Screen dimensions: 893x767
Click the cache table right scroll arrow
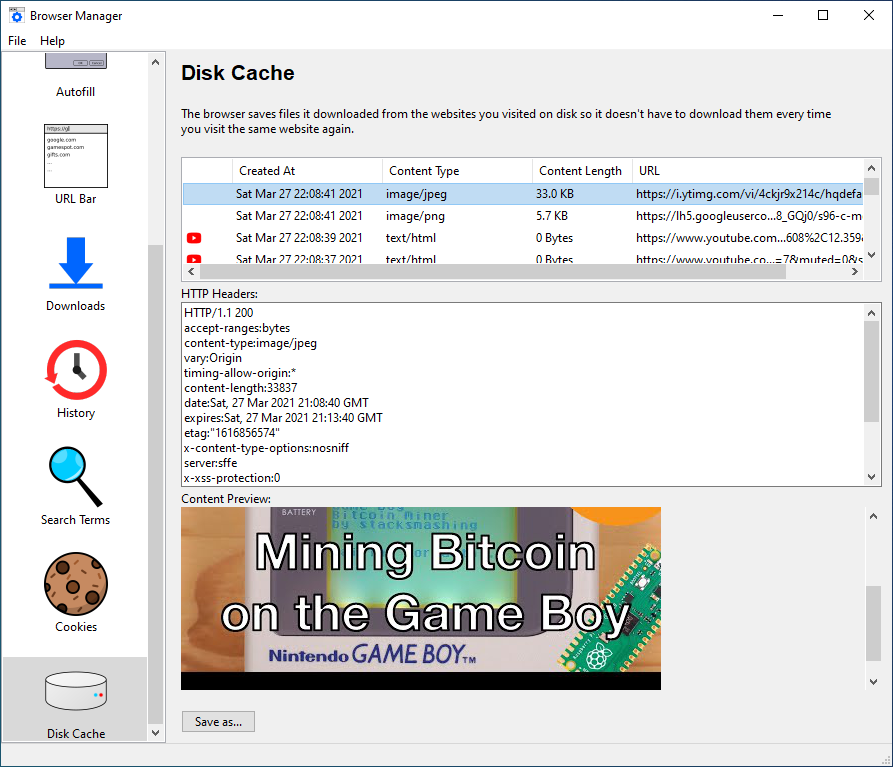[854, 272]
